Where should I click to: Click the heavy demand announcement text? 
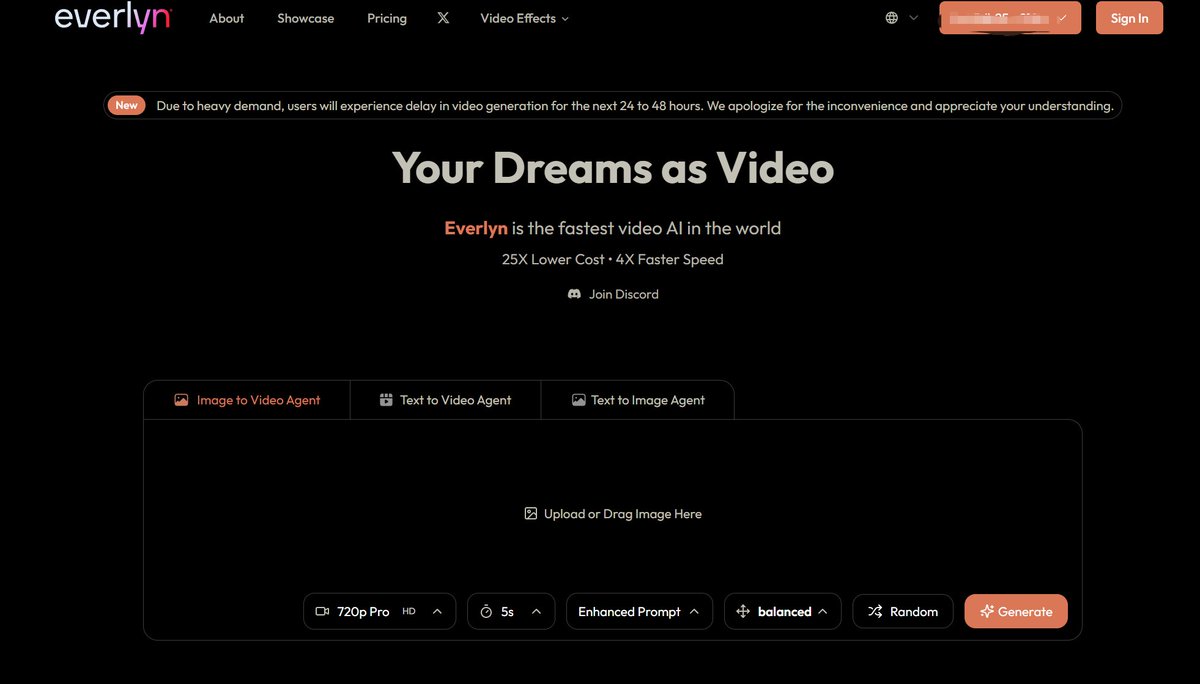[634, 106]
